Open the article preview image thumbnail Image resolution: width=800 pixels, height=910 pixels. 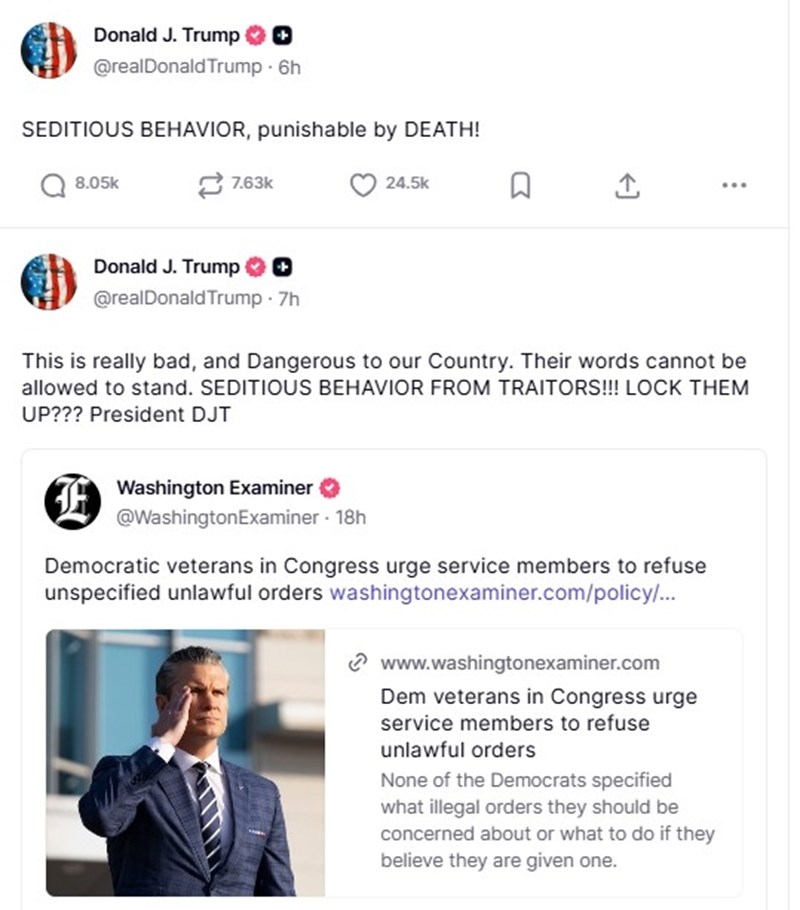[x=186, y=762]
